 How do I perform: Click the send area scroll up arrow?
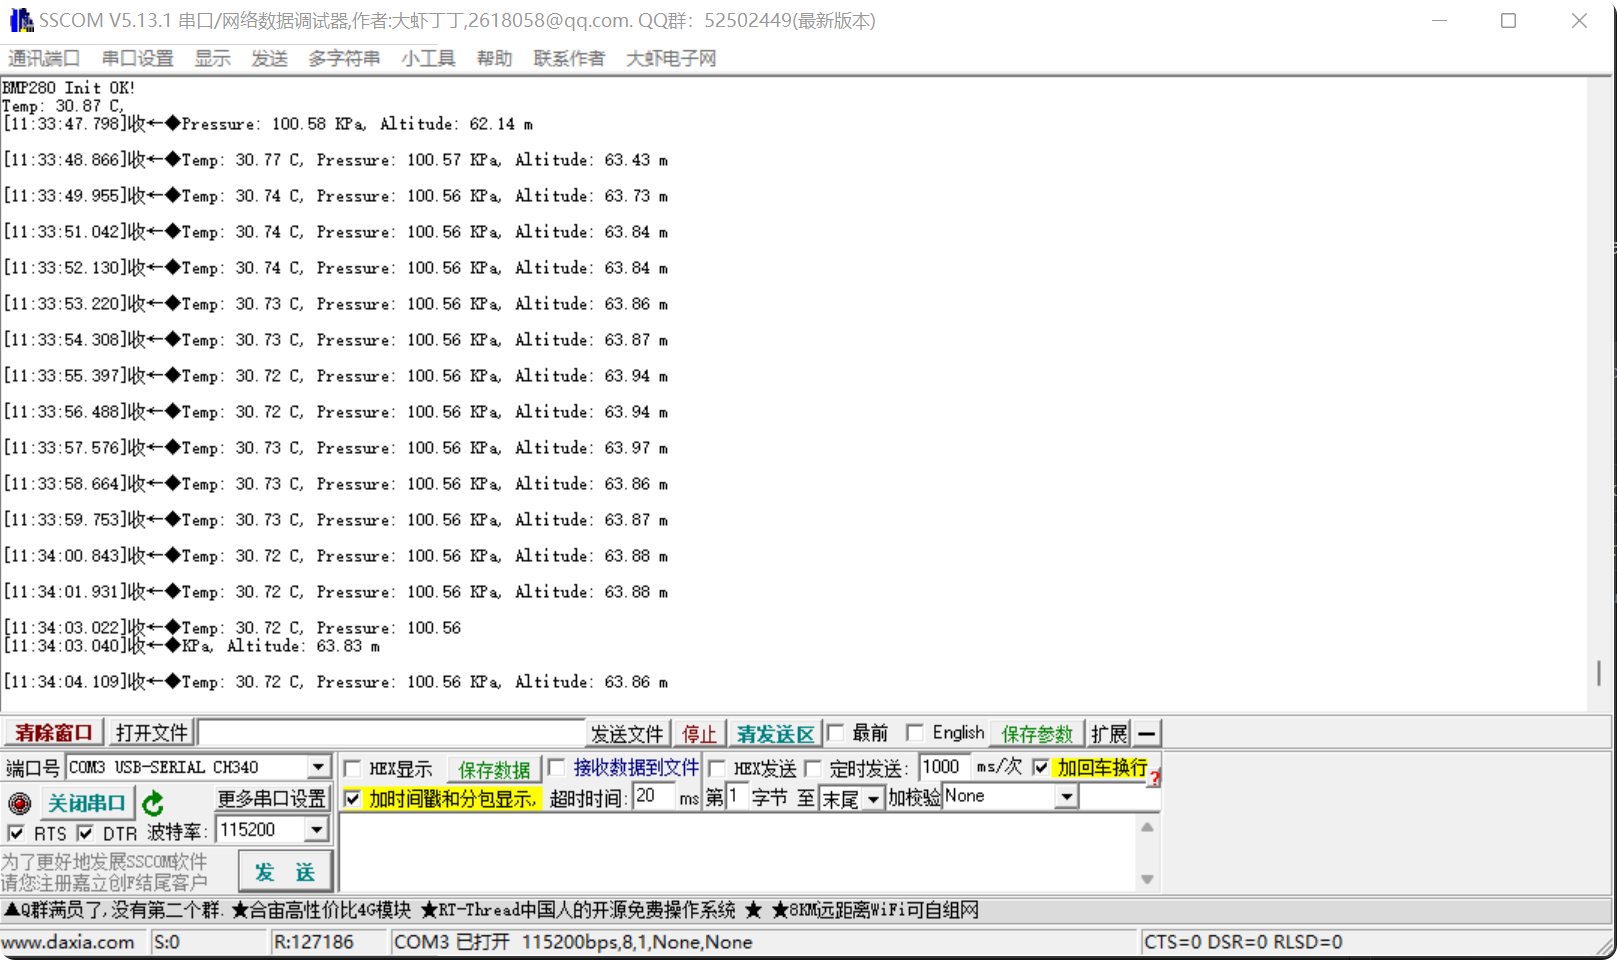1147,827
